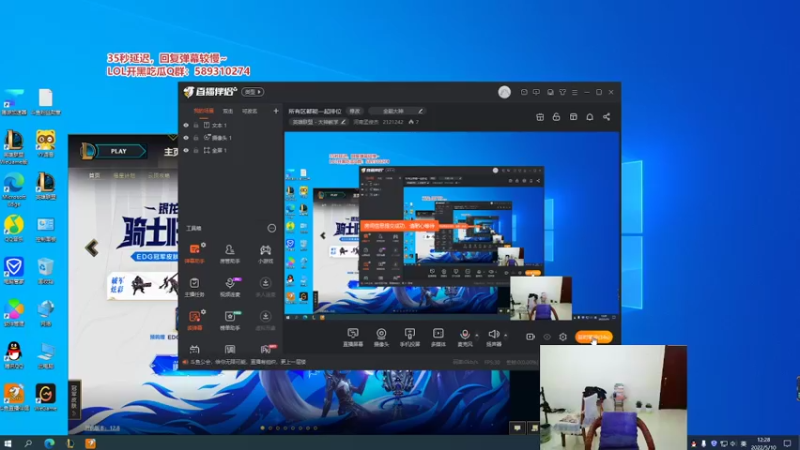Viewport: 800px width, 450px height.
Task: Open the 榜单助手 tool
Action: click(230, 320)
